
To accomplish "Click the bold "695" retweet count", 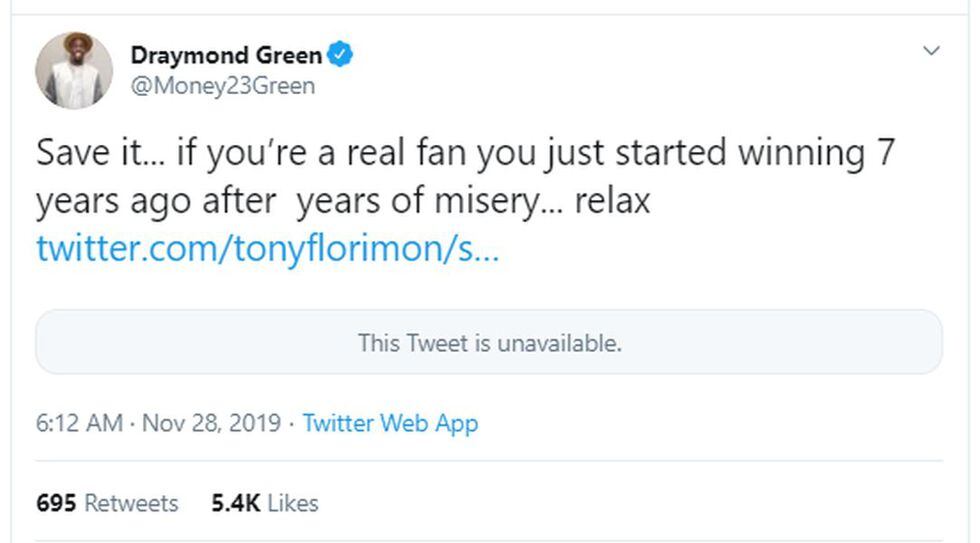I will point(56,503).
